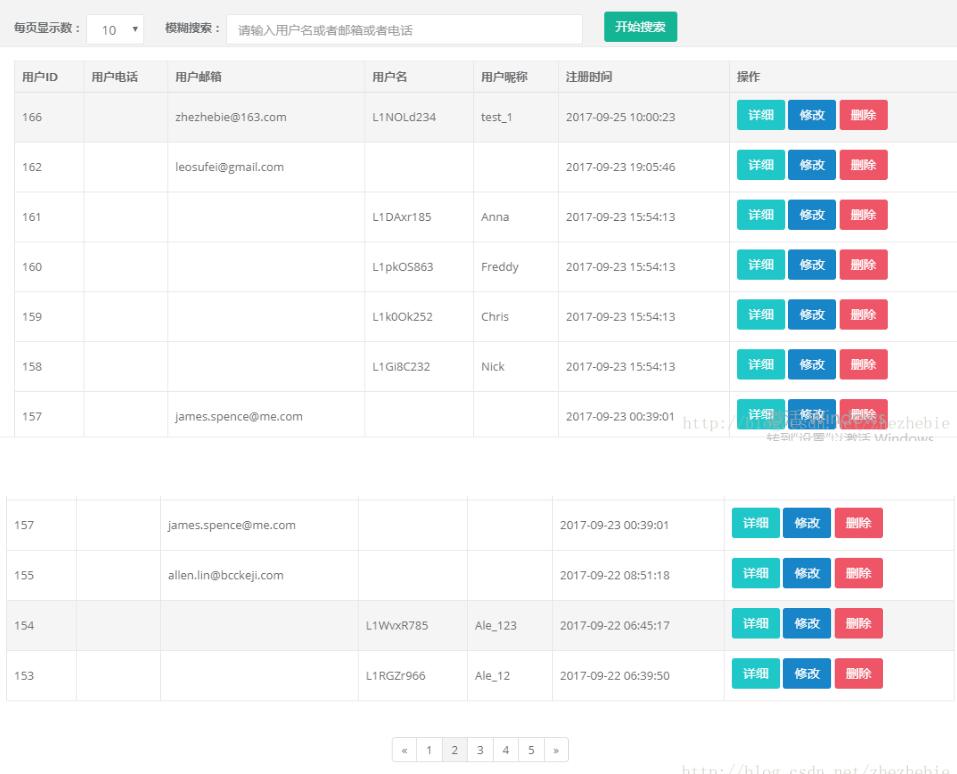Image resolution: width=957 pixels, height=774 pixels.
Task: View 详细 for user 166
Action: (x=761, y=115)
